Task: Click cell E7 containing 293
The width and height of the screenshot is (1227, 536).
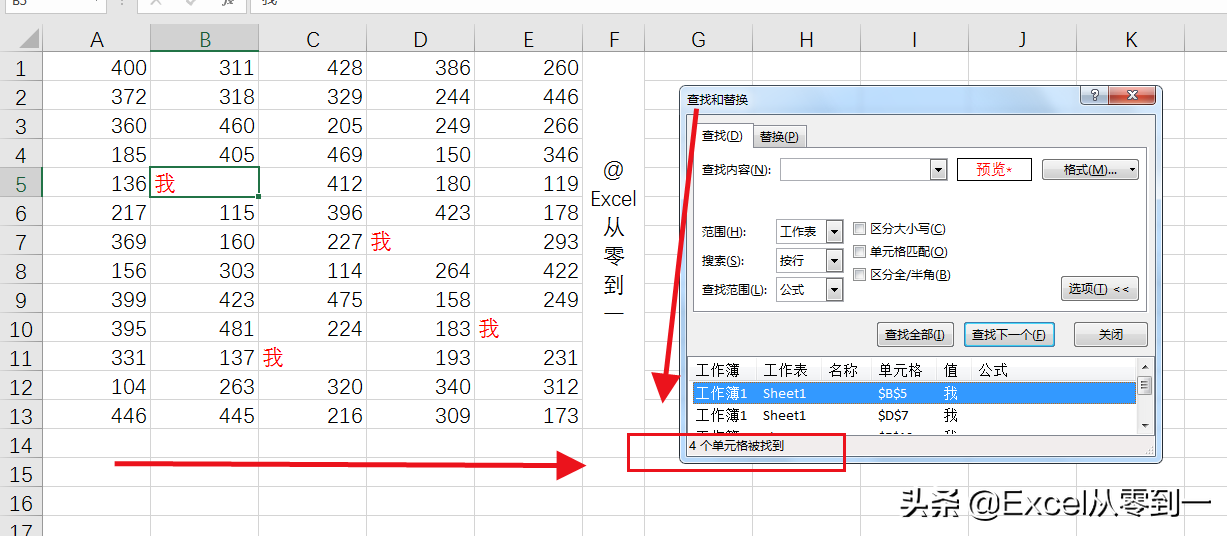Action: coord(529,242)
